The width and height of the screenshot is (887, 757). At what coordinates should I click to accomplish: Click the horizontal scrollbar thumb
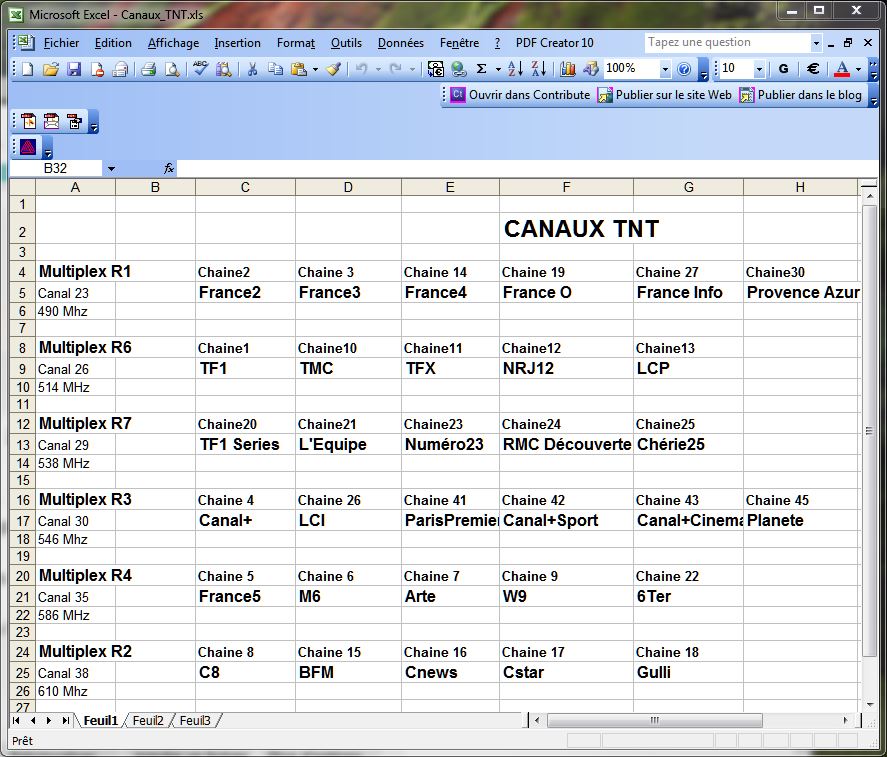(655, 720)
